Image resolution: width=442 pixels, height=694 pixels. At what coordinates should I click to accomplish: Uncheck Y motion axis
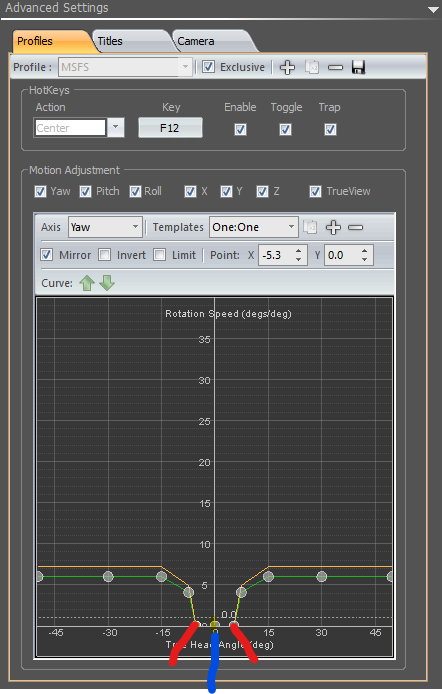226,191
